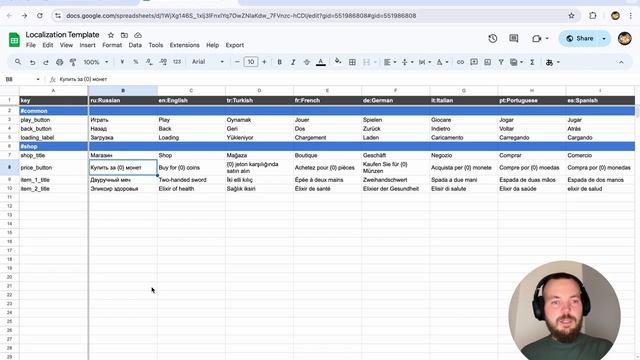
Task: Open filter views dropdown
Action: [516, 62]
